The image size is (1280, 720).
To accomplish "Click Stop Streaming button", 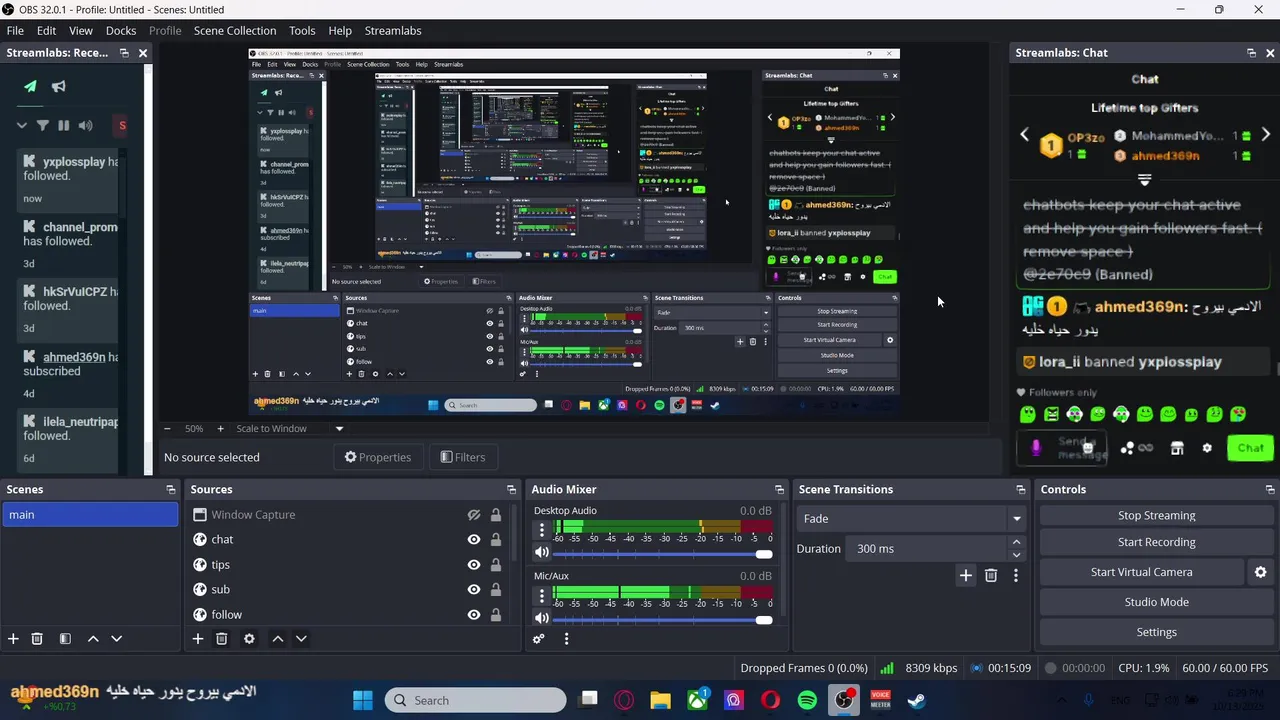I will point(1156,515).
